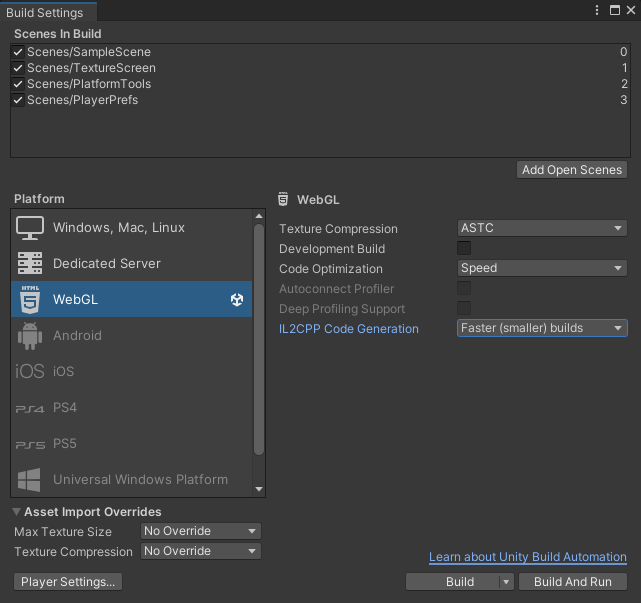
Task: Choose the Android robot platform icon
Action: point(30,336)
